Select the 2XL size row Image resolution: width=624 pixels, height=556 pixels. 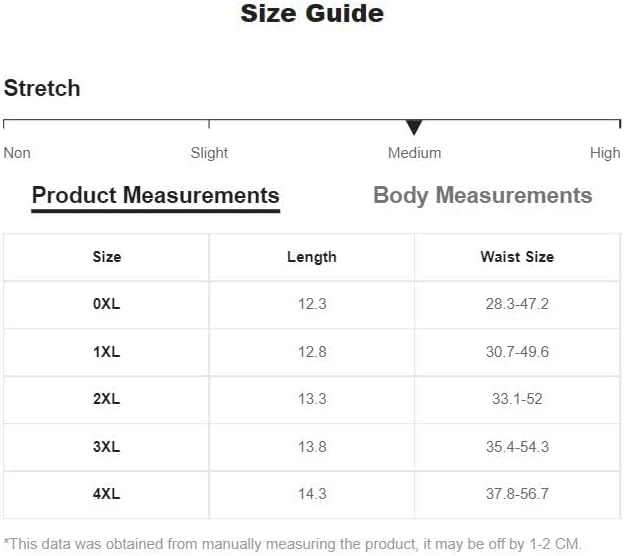pos(106,399)
